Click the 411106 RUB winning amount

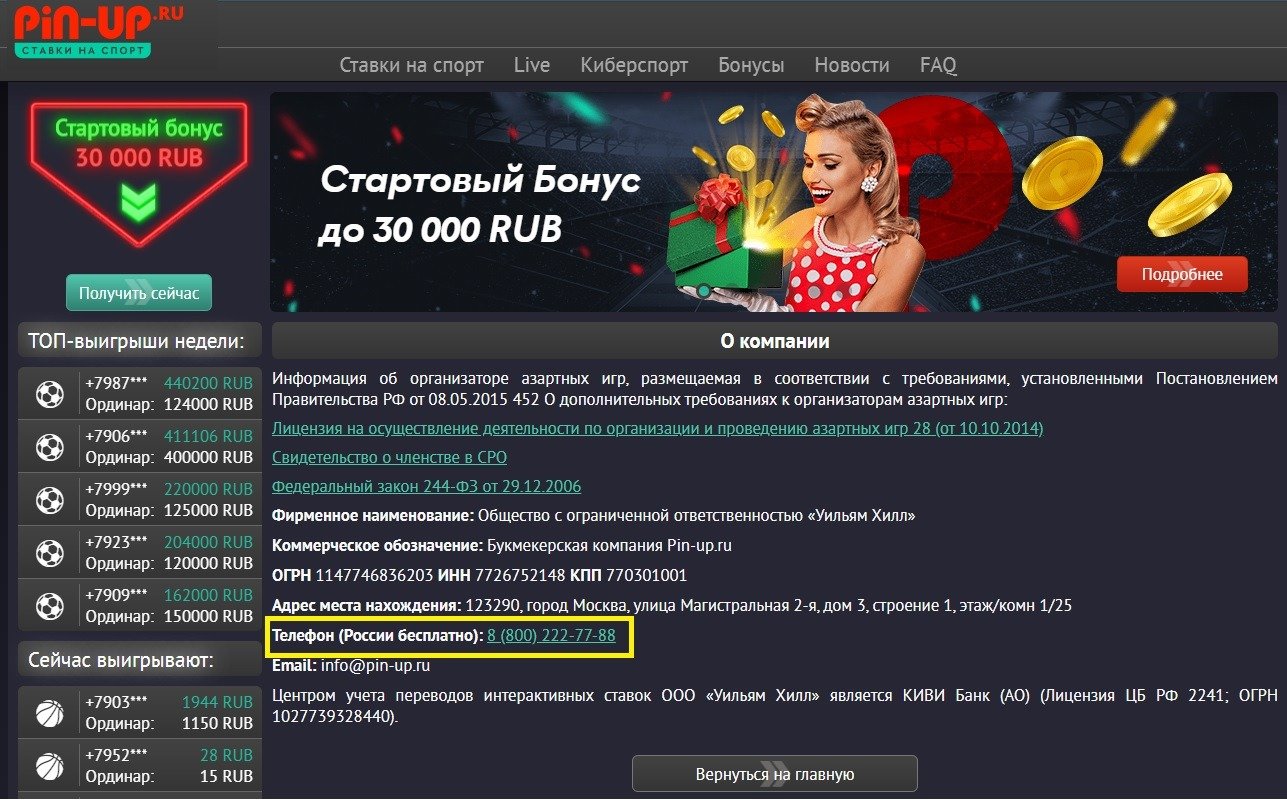pyautogui.click(x=208, y=437)
